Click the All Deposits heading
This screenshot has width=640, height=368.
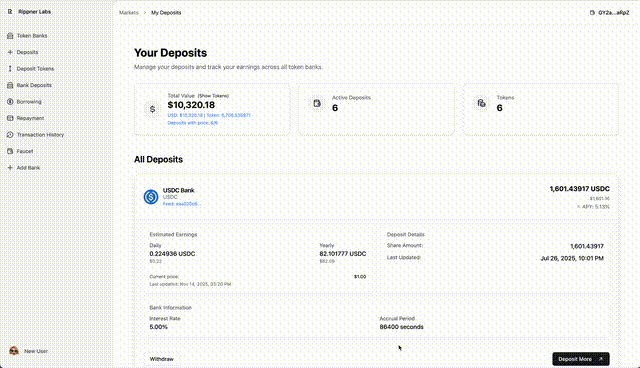(x=158, y=160)
